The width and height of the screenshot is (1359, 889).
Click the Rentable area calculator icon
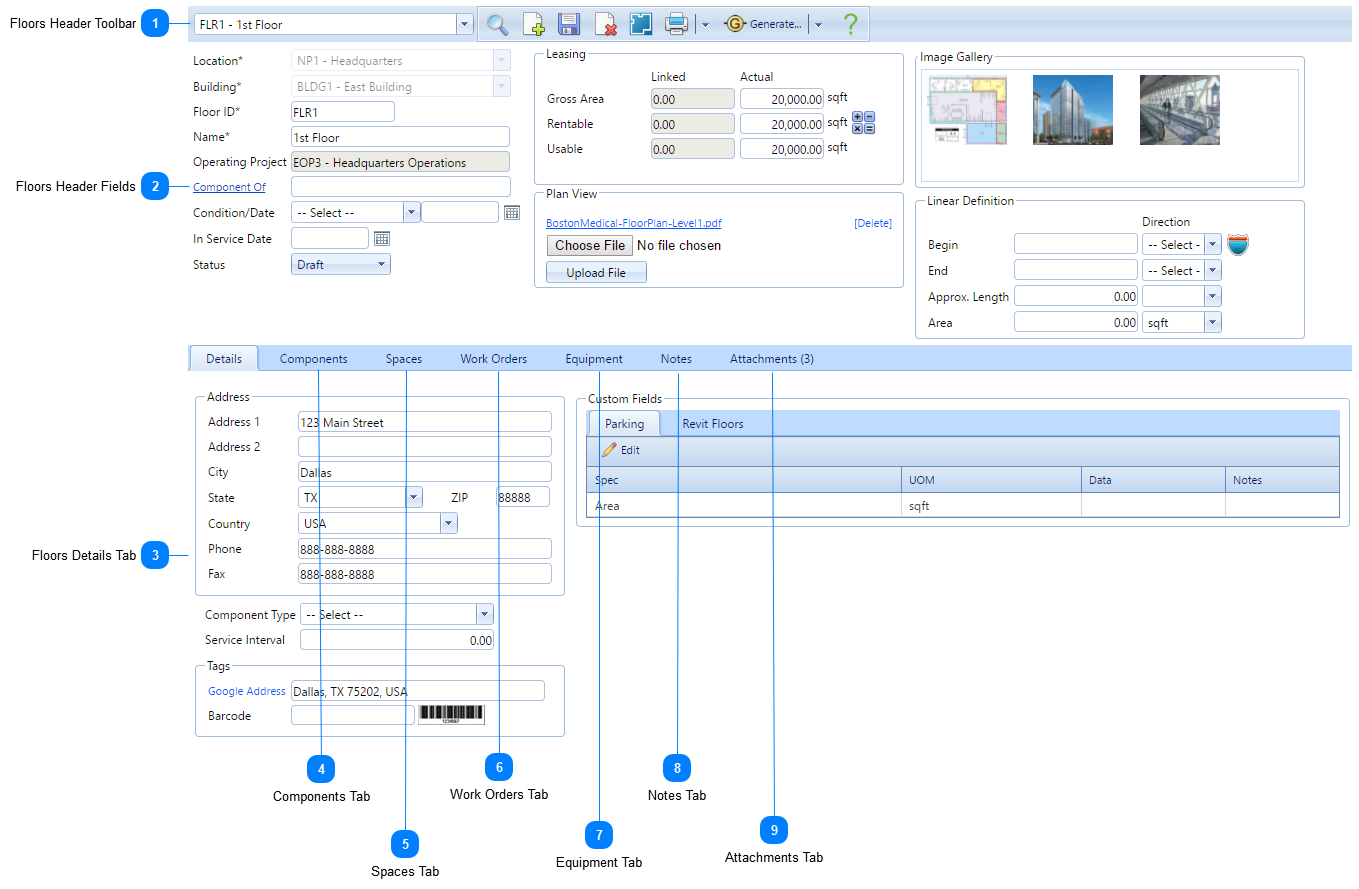tap(863, 123)
